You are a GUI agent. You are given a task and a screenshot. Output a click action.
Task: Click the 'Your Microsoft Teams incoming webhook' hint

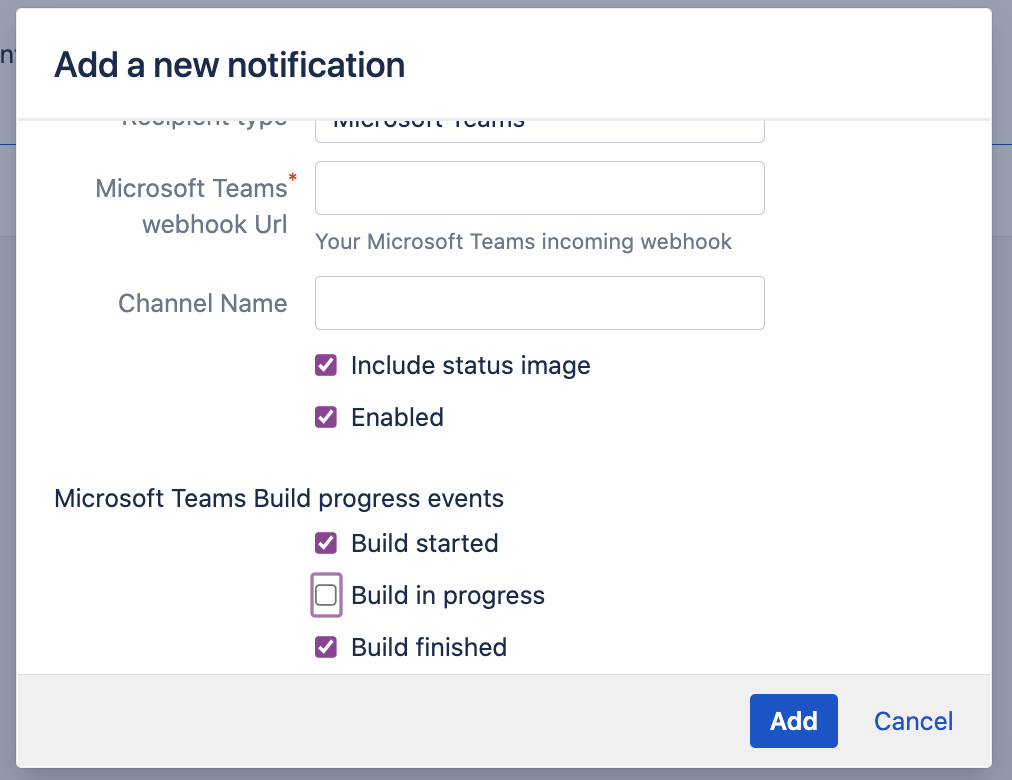523,241
